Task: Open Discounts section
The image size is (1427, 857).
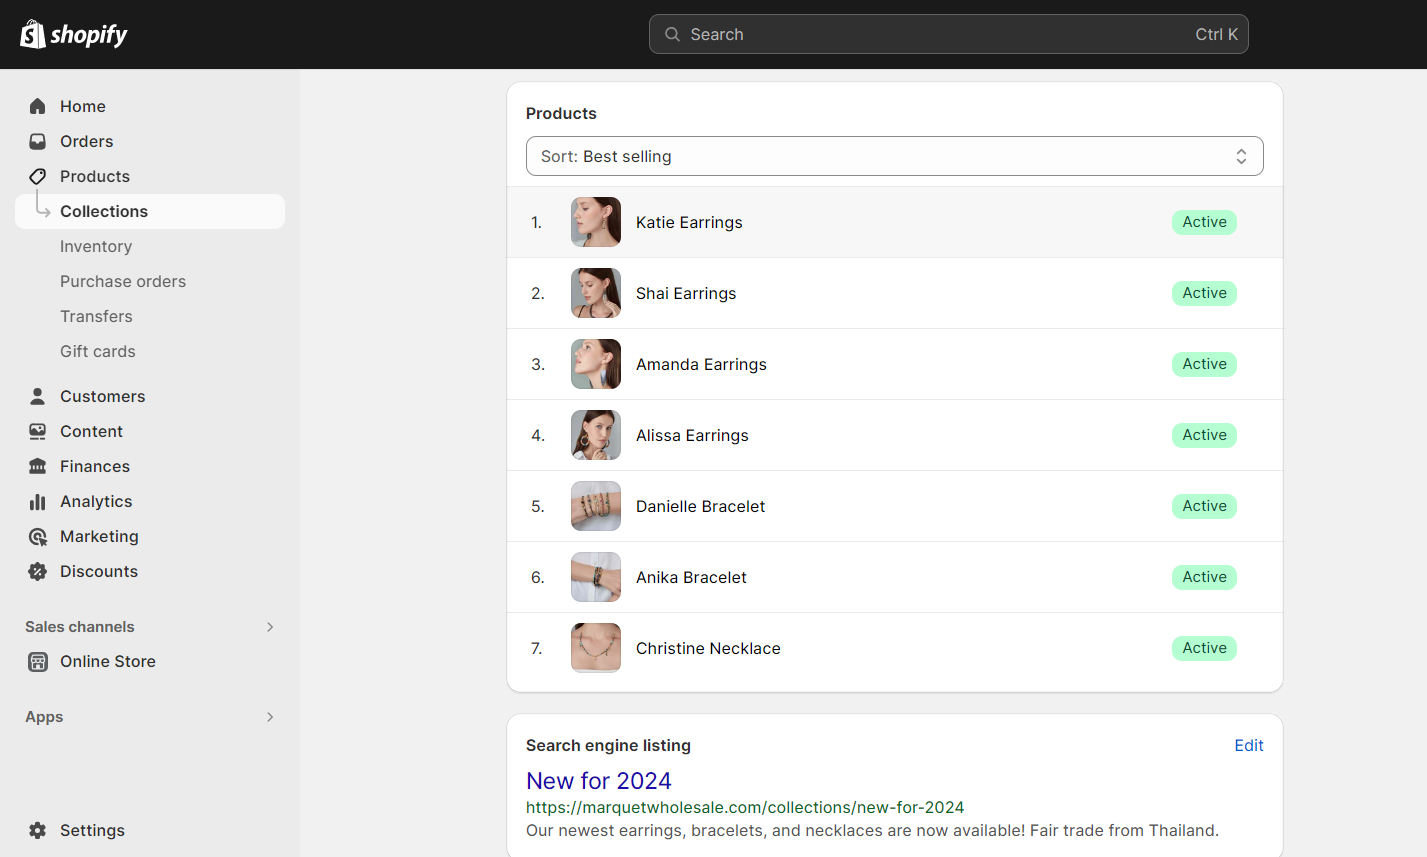Action: point(99,571)
